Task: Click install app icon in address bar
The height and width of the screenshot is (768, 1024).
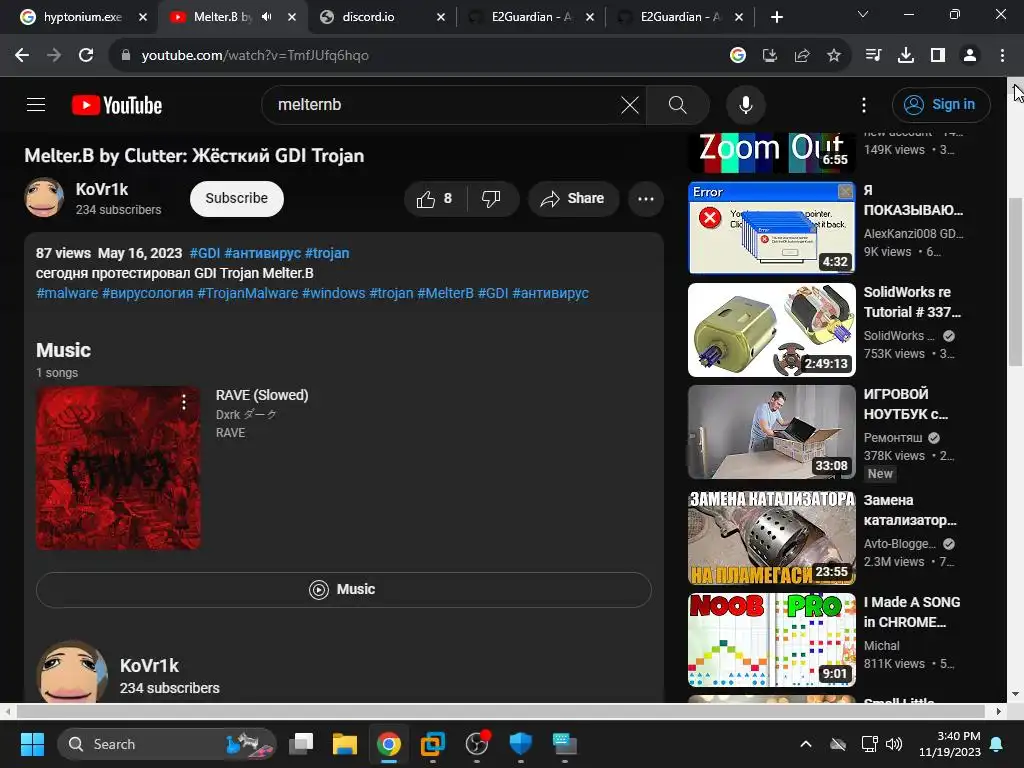Action: (769, 56)
